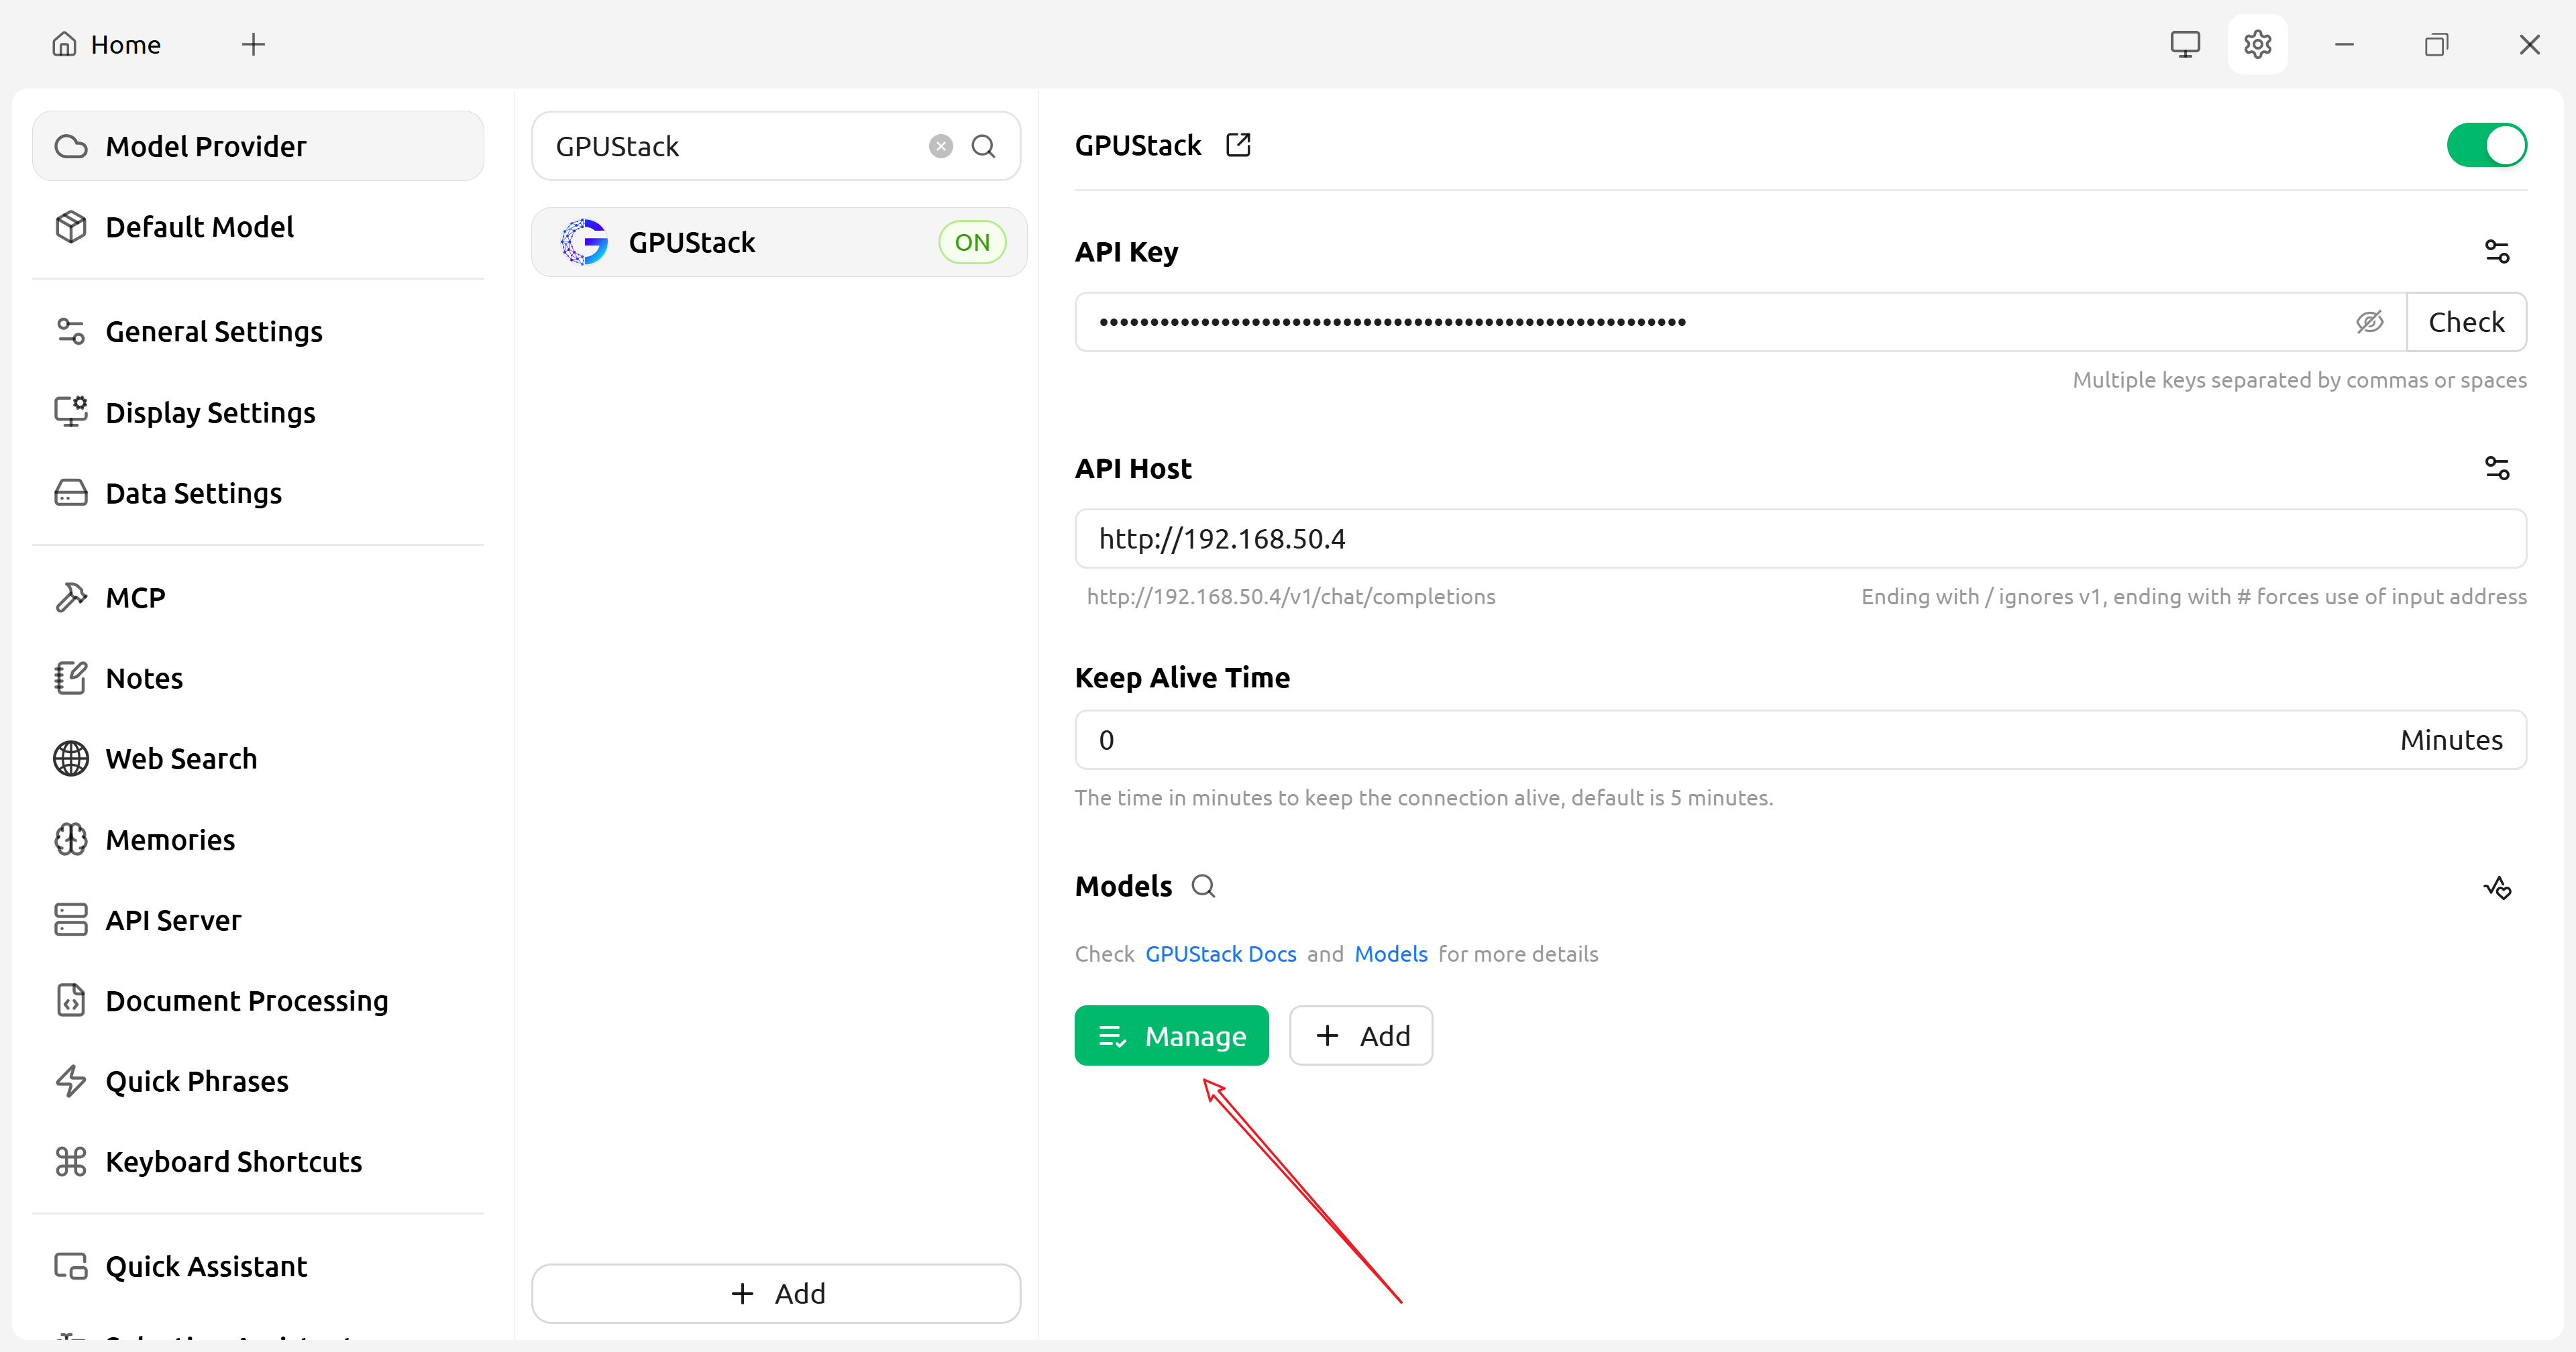Screen dimensions: 2576x1352
Task: Open settings gear in title bar
Action: pos(2257,44)
